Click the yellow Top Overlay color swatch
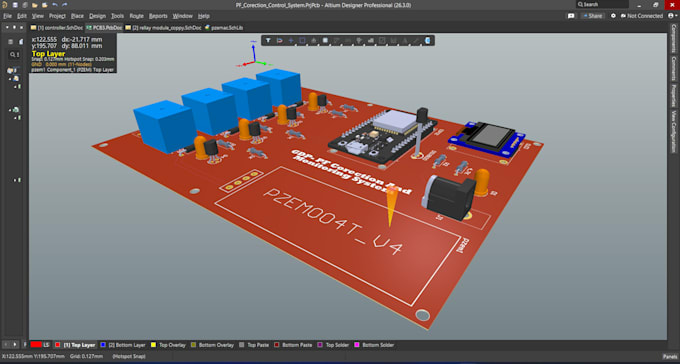 [153, 345]
